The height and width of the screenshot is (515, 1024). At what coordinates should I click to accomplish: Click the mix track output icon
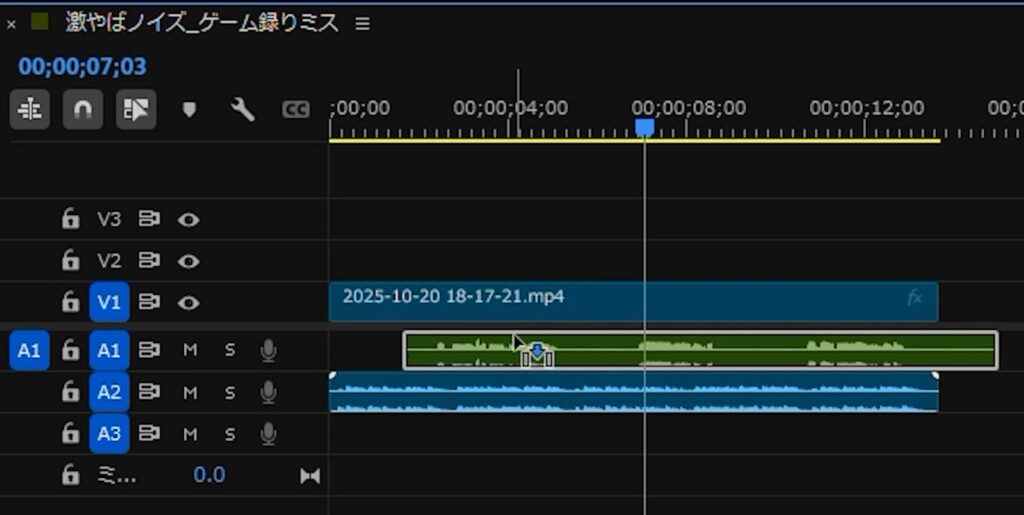(310, 476)
